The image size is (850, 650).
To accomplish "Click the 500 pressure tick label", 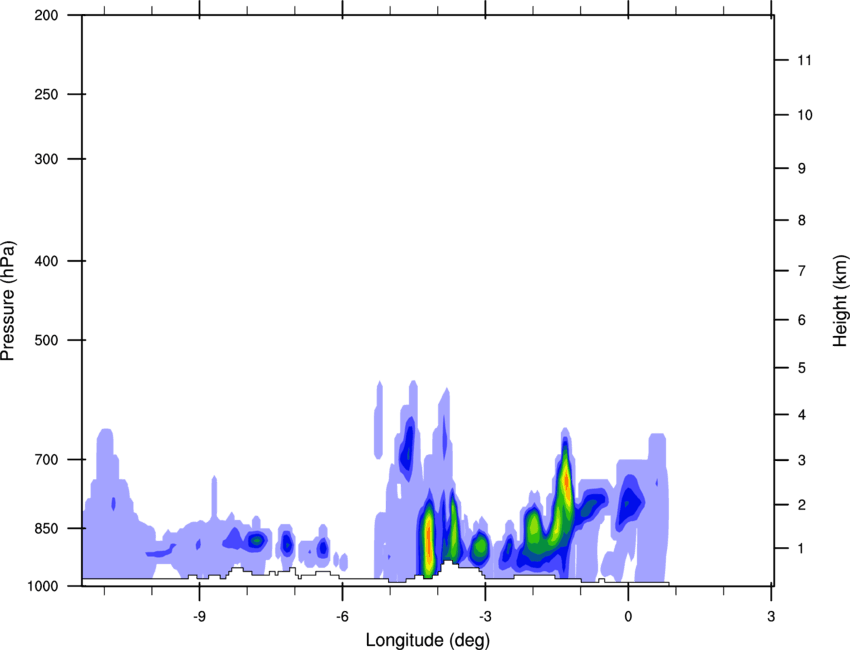I will 46,340.
